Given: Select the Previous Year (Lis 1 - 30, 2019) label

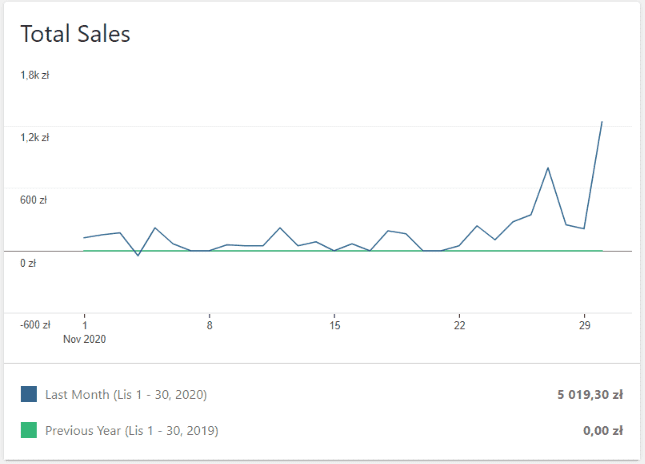Looking at the screenshot, I should pos(131,431).
